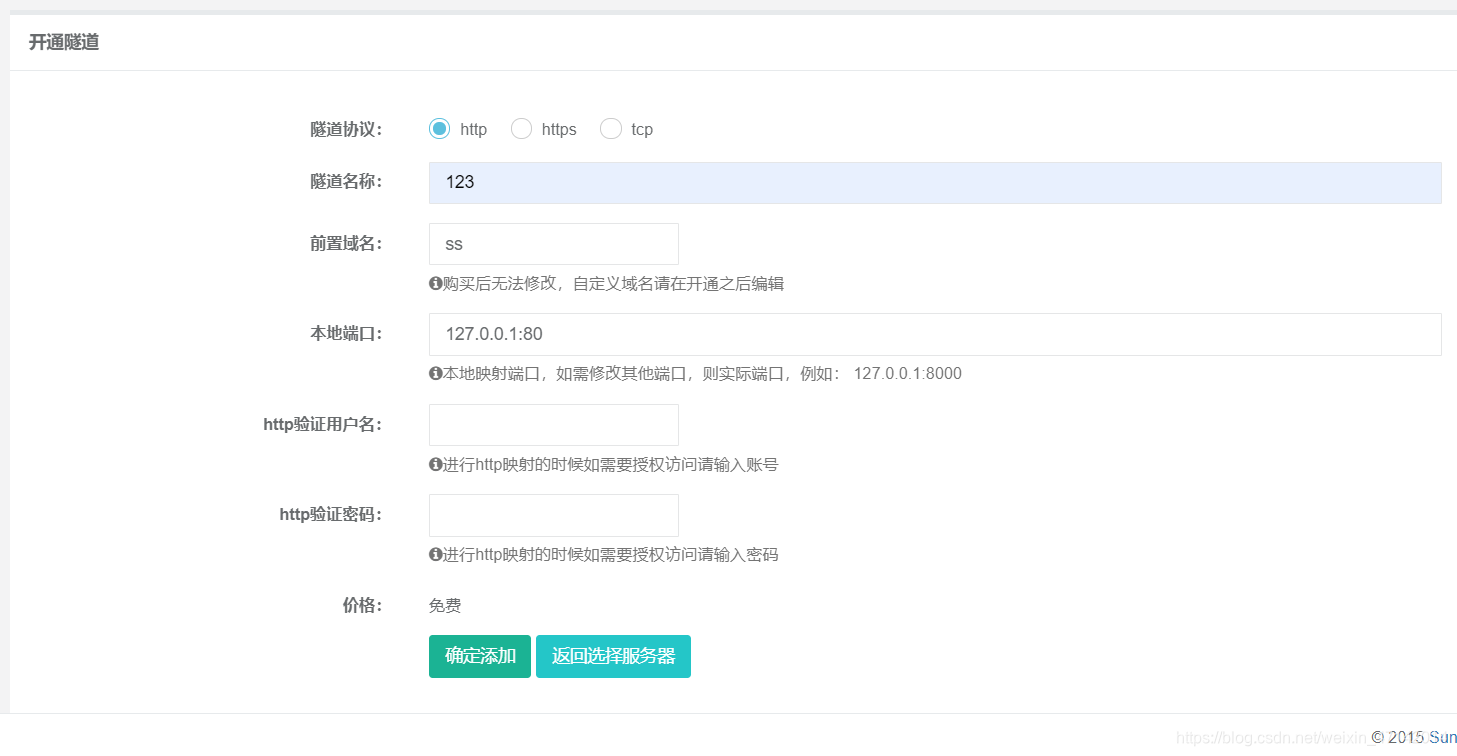Focus the http验证用户名 input box
This screenshot has width=1457, height=756.
(554, 425)
